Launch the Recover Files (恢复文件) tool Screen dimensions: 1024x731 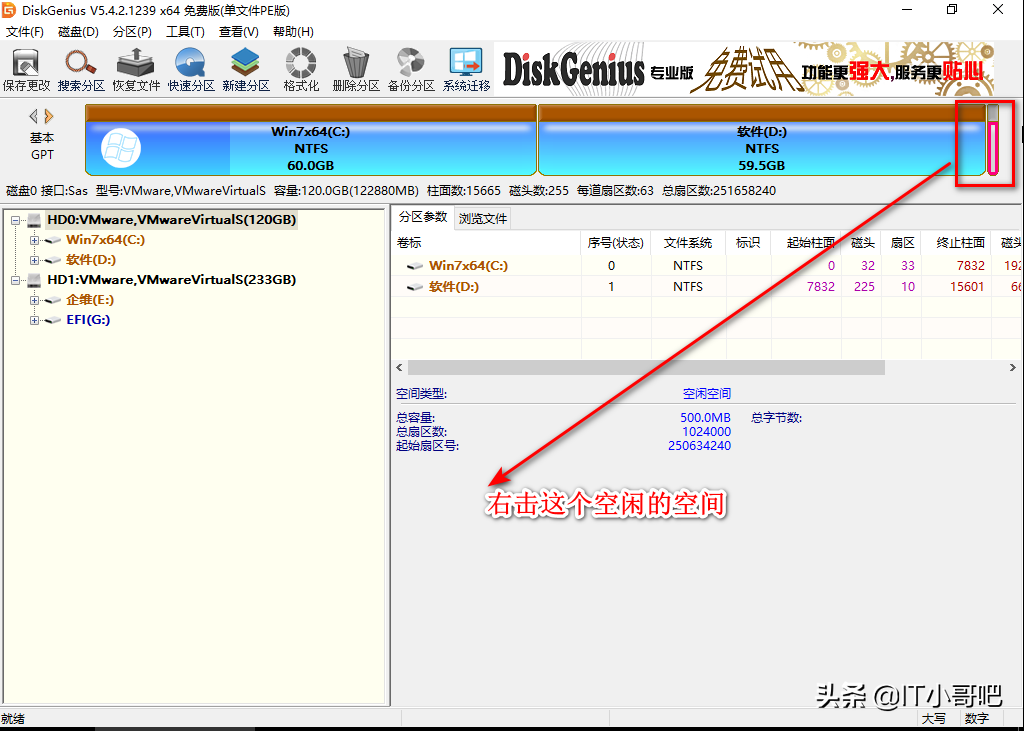[136, 69]
